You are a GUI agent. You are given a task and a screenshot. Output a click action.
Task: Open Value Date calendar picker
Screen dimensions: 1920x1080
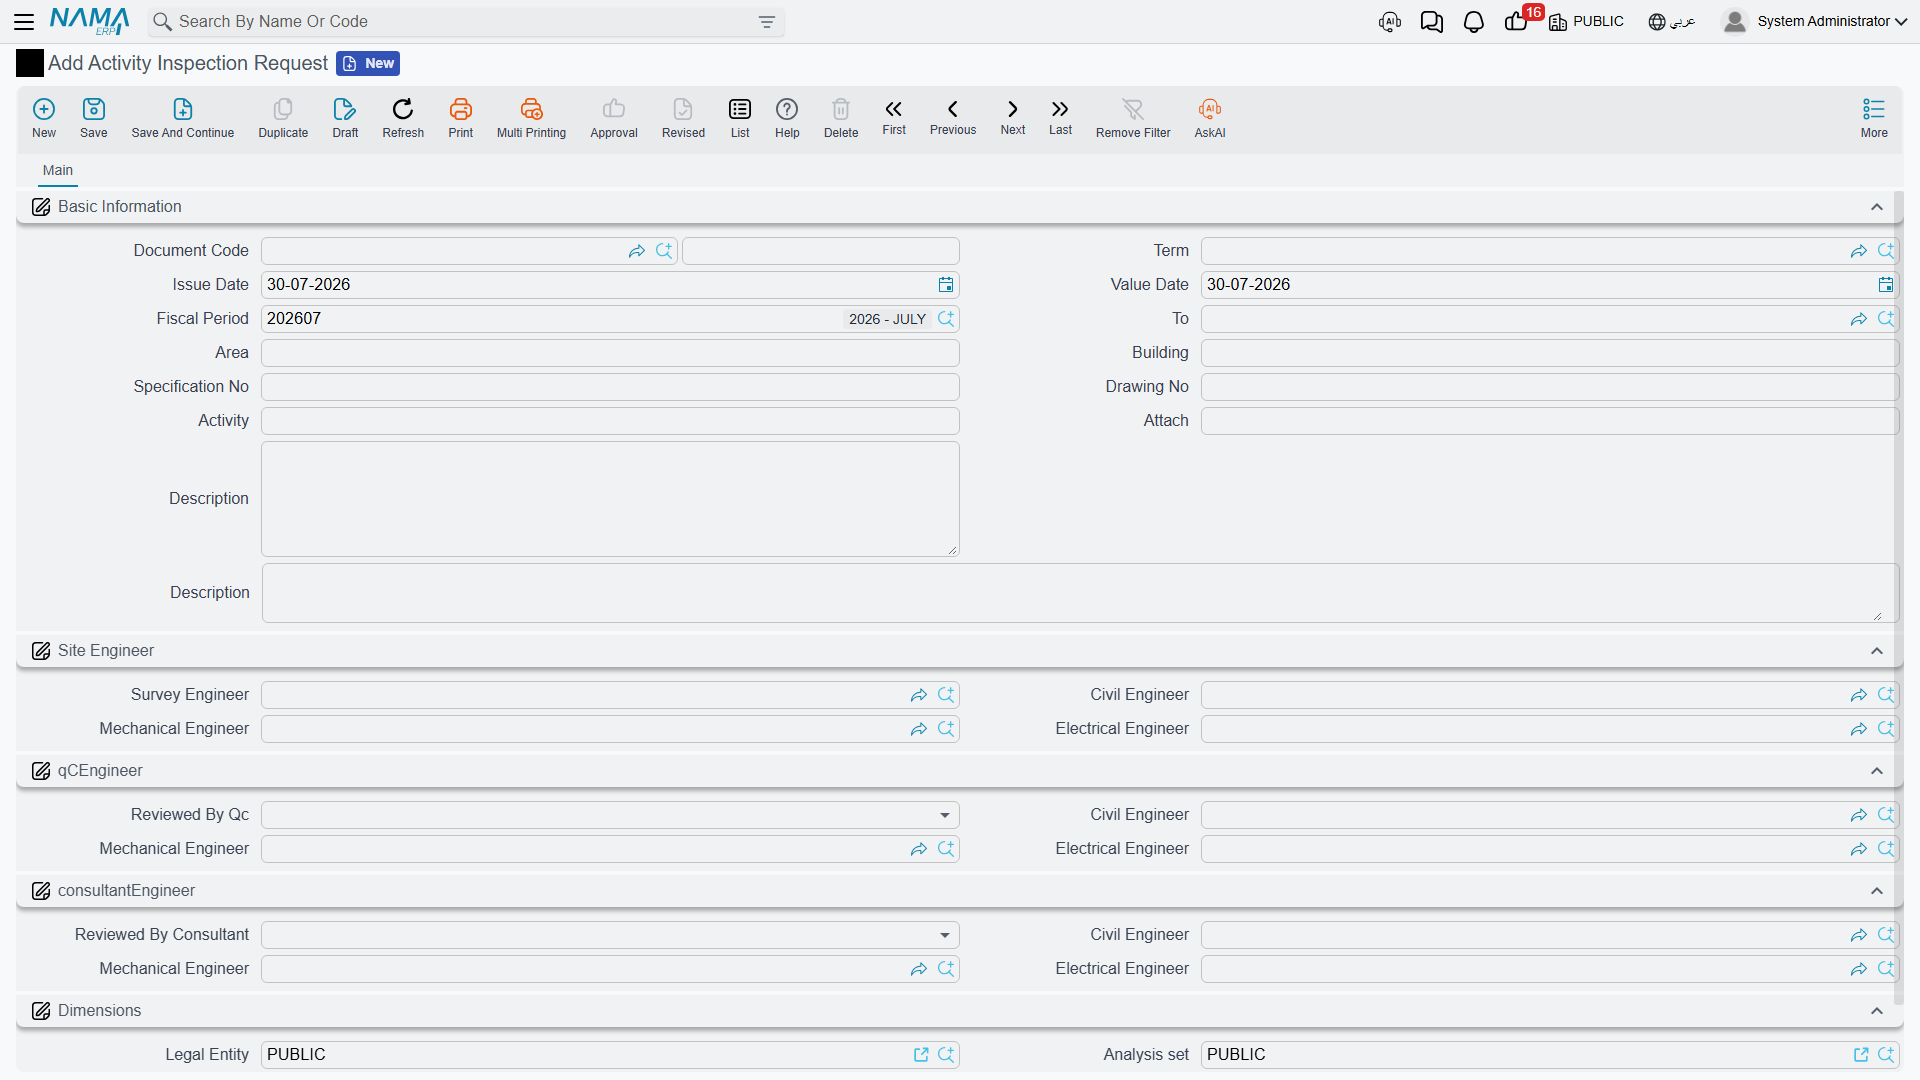tap(1886, 285)
